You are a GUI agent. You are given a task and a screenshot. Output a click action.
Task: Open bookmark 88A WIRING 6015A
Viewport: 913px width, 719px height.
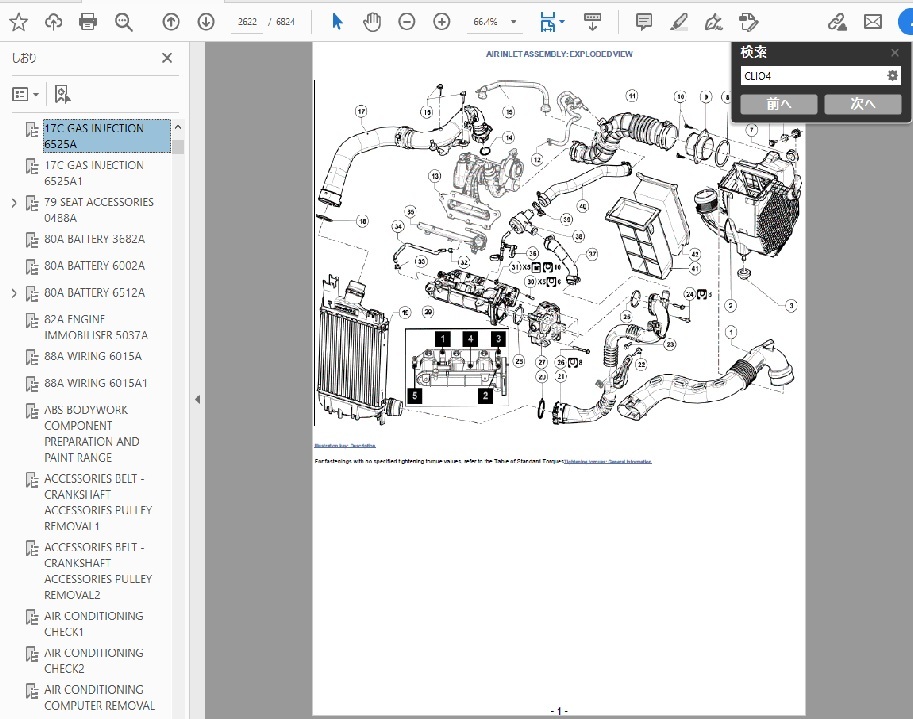coord(93,356)
